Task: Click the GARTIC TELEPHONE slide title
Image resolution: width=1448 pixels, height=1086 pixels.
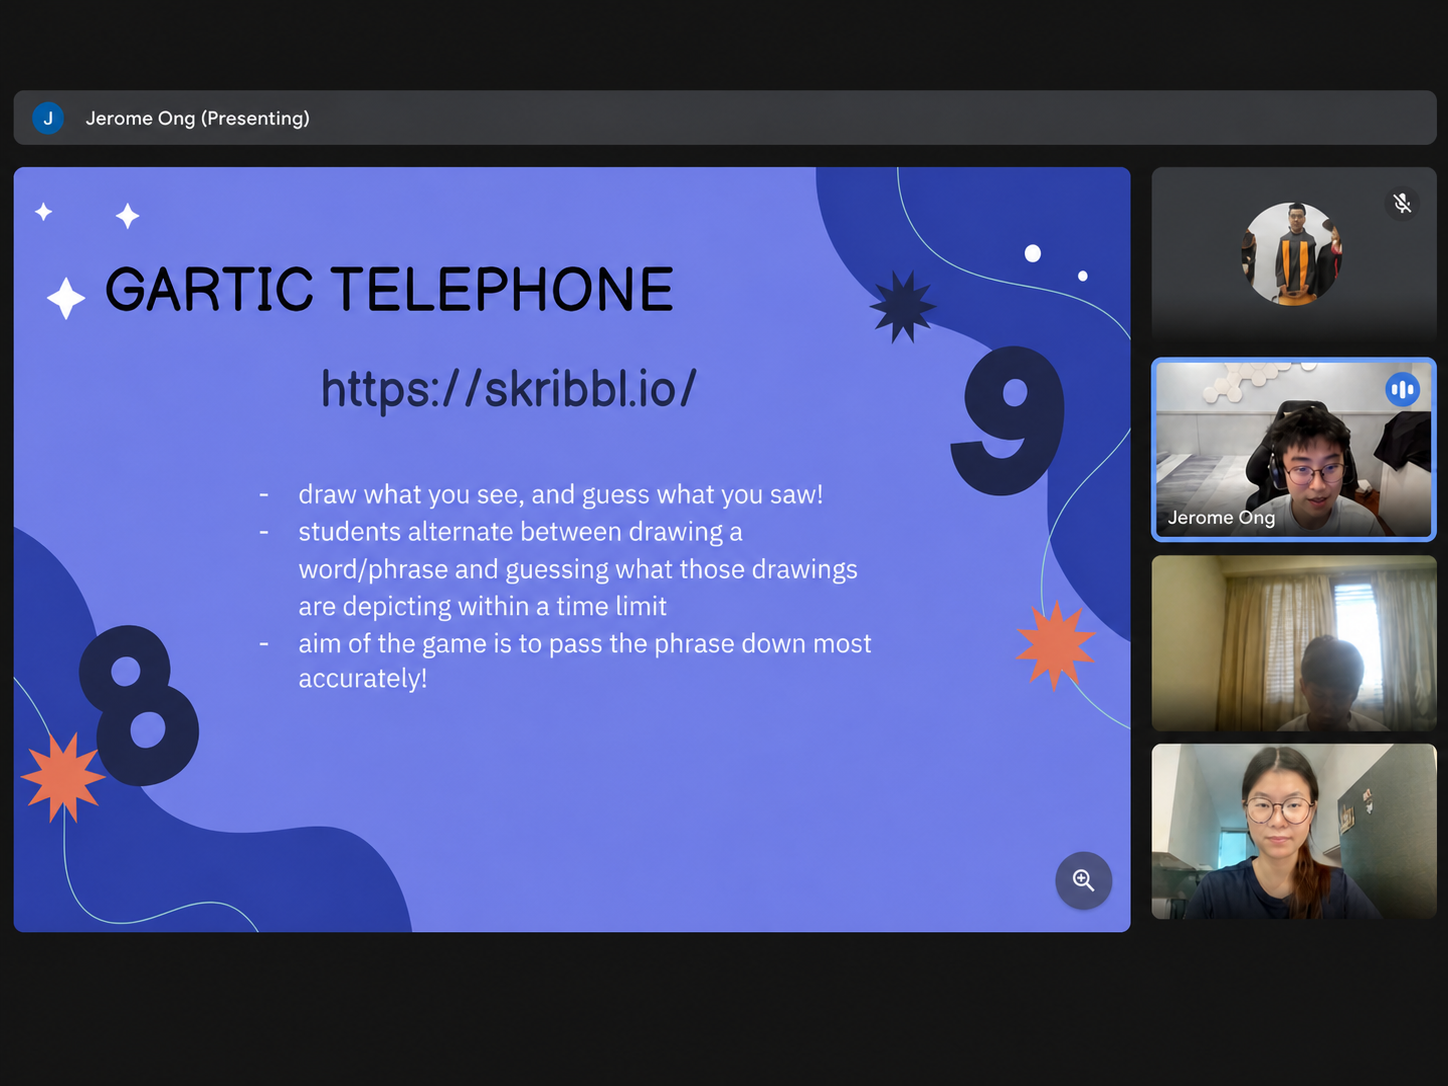Action: click(x=389, y=289)
